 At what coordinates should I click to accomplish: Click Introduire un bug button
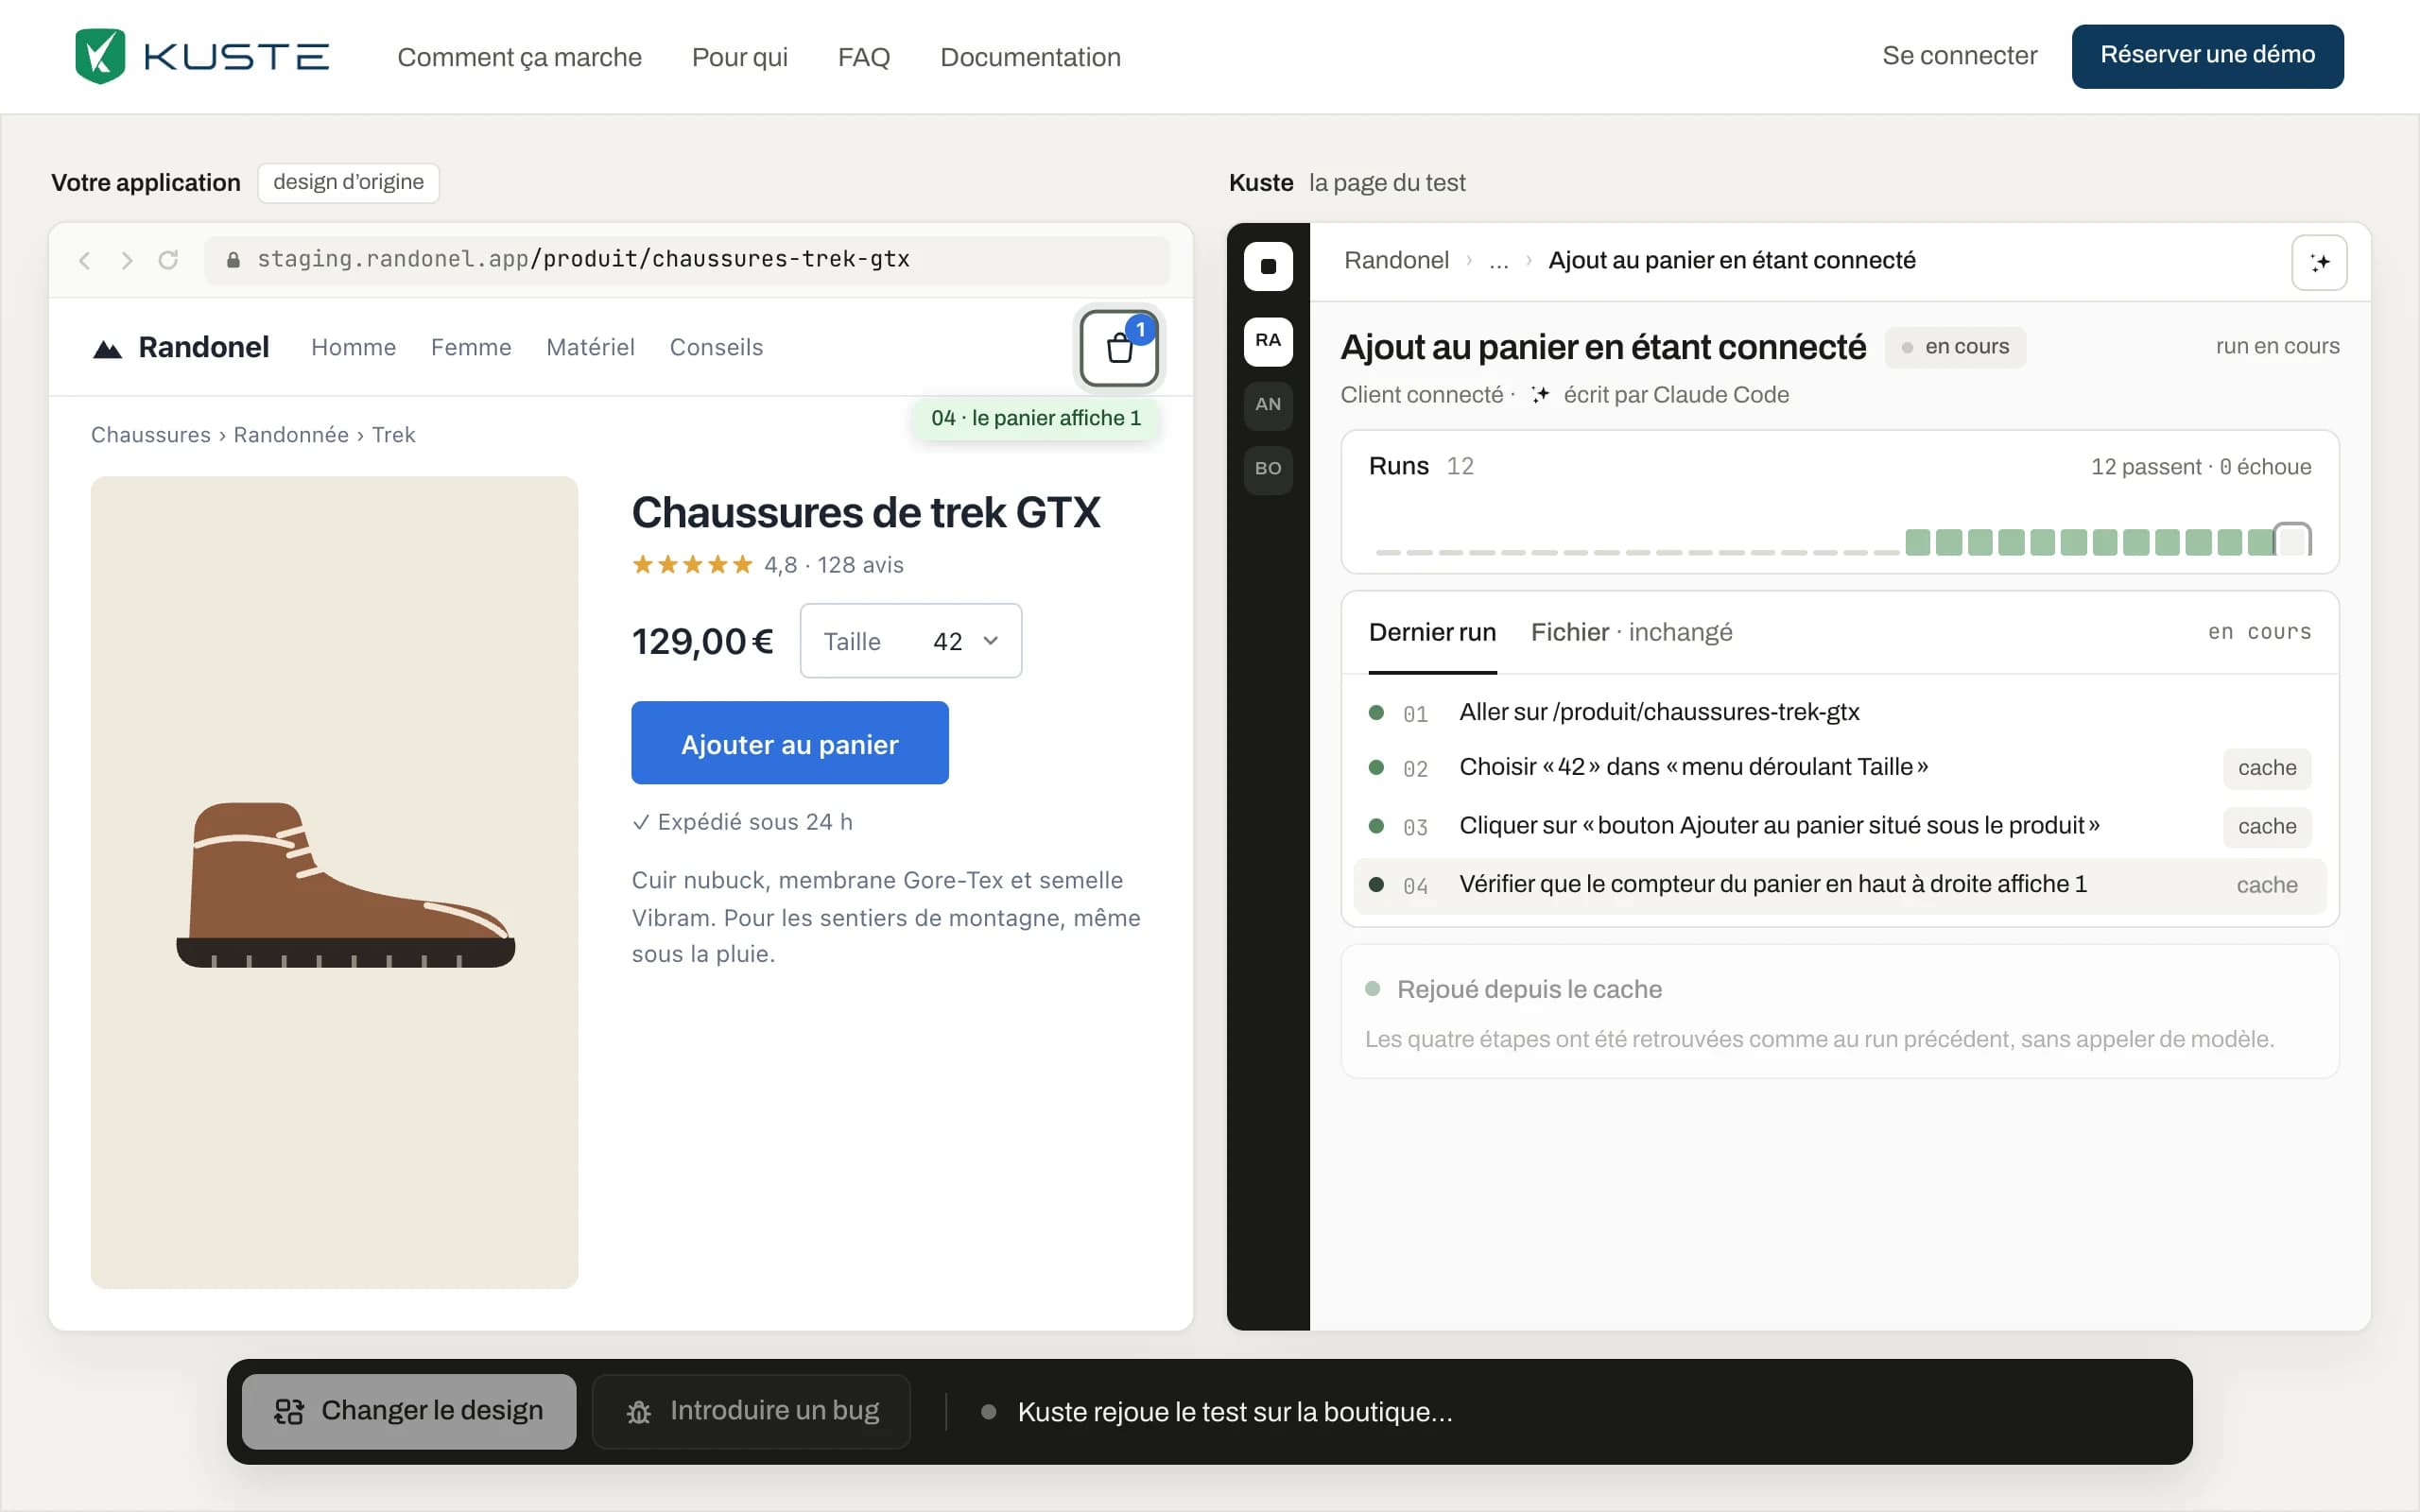coord(751,1411)
